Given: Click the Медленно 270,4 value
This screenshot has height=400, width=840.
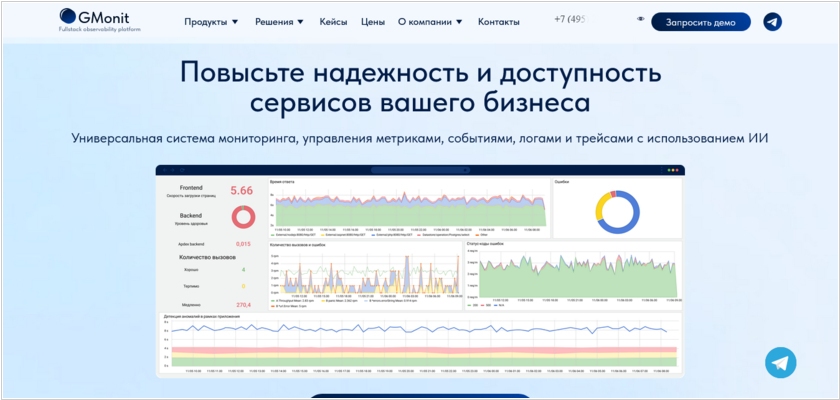Looking at the screenshot, I should (x=243, y=305).
